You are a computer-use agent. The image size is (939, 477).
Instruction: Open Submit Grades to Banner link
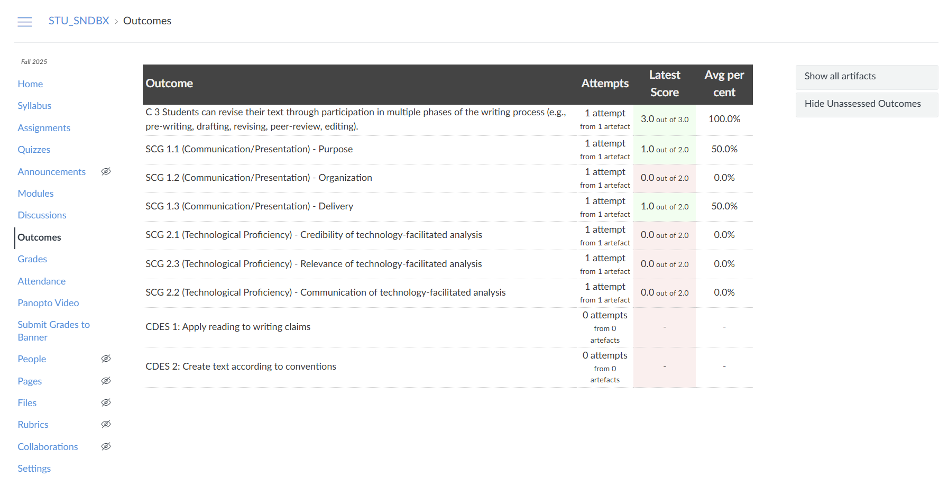coord(53,331)
